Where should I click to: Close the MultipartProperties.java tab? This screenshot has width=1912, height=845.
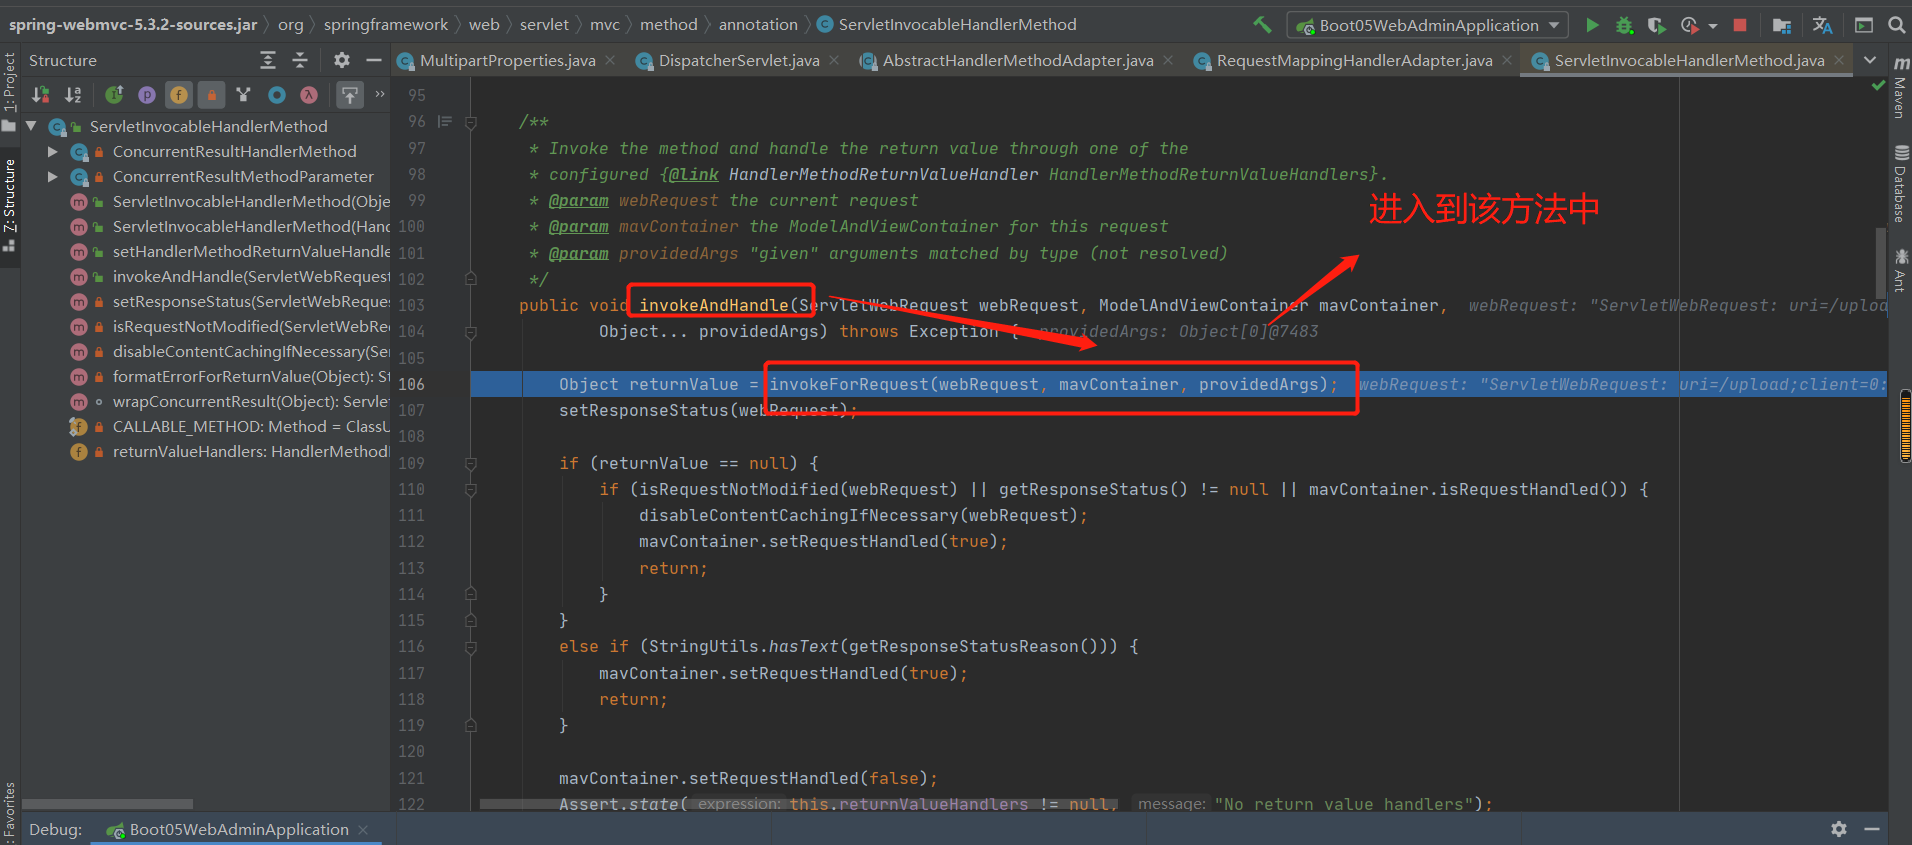(x=610, y=61)
